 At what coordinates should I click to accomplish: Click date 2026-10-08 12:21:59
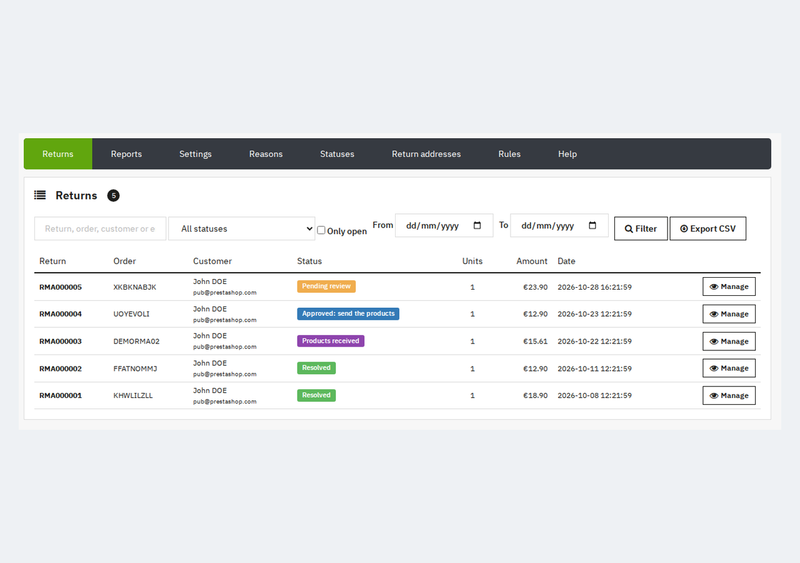[x=594, y=396]
